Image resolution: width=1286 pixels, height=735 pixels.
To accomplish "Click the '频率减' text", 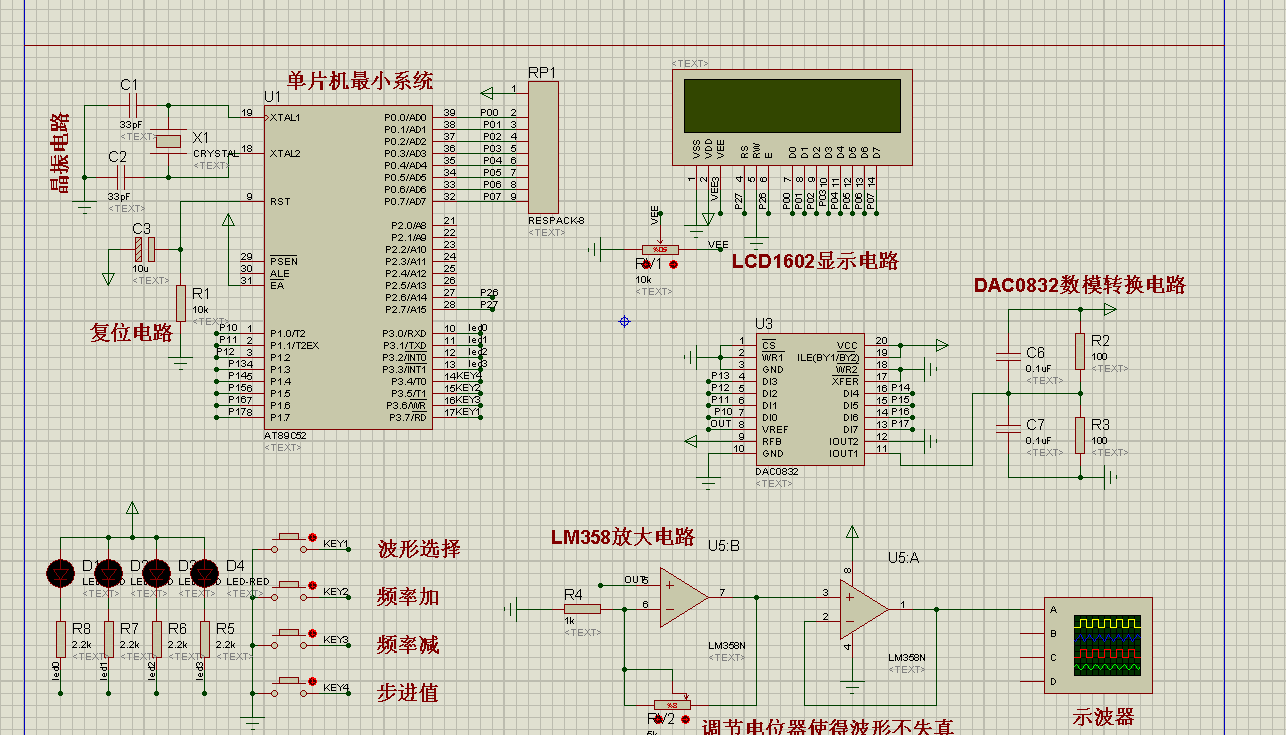I will point(408,645).
